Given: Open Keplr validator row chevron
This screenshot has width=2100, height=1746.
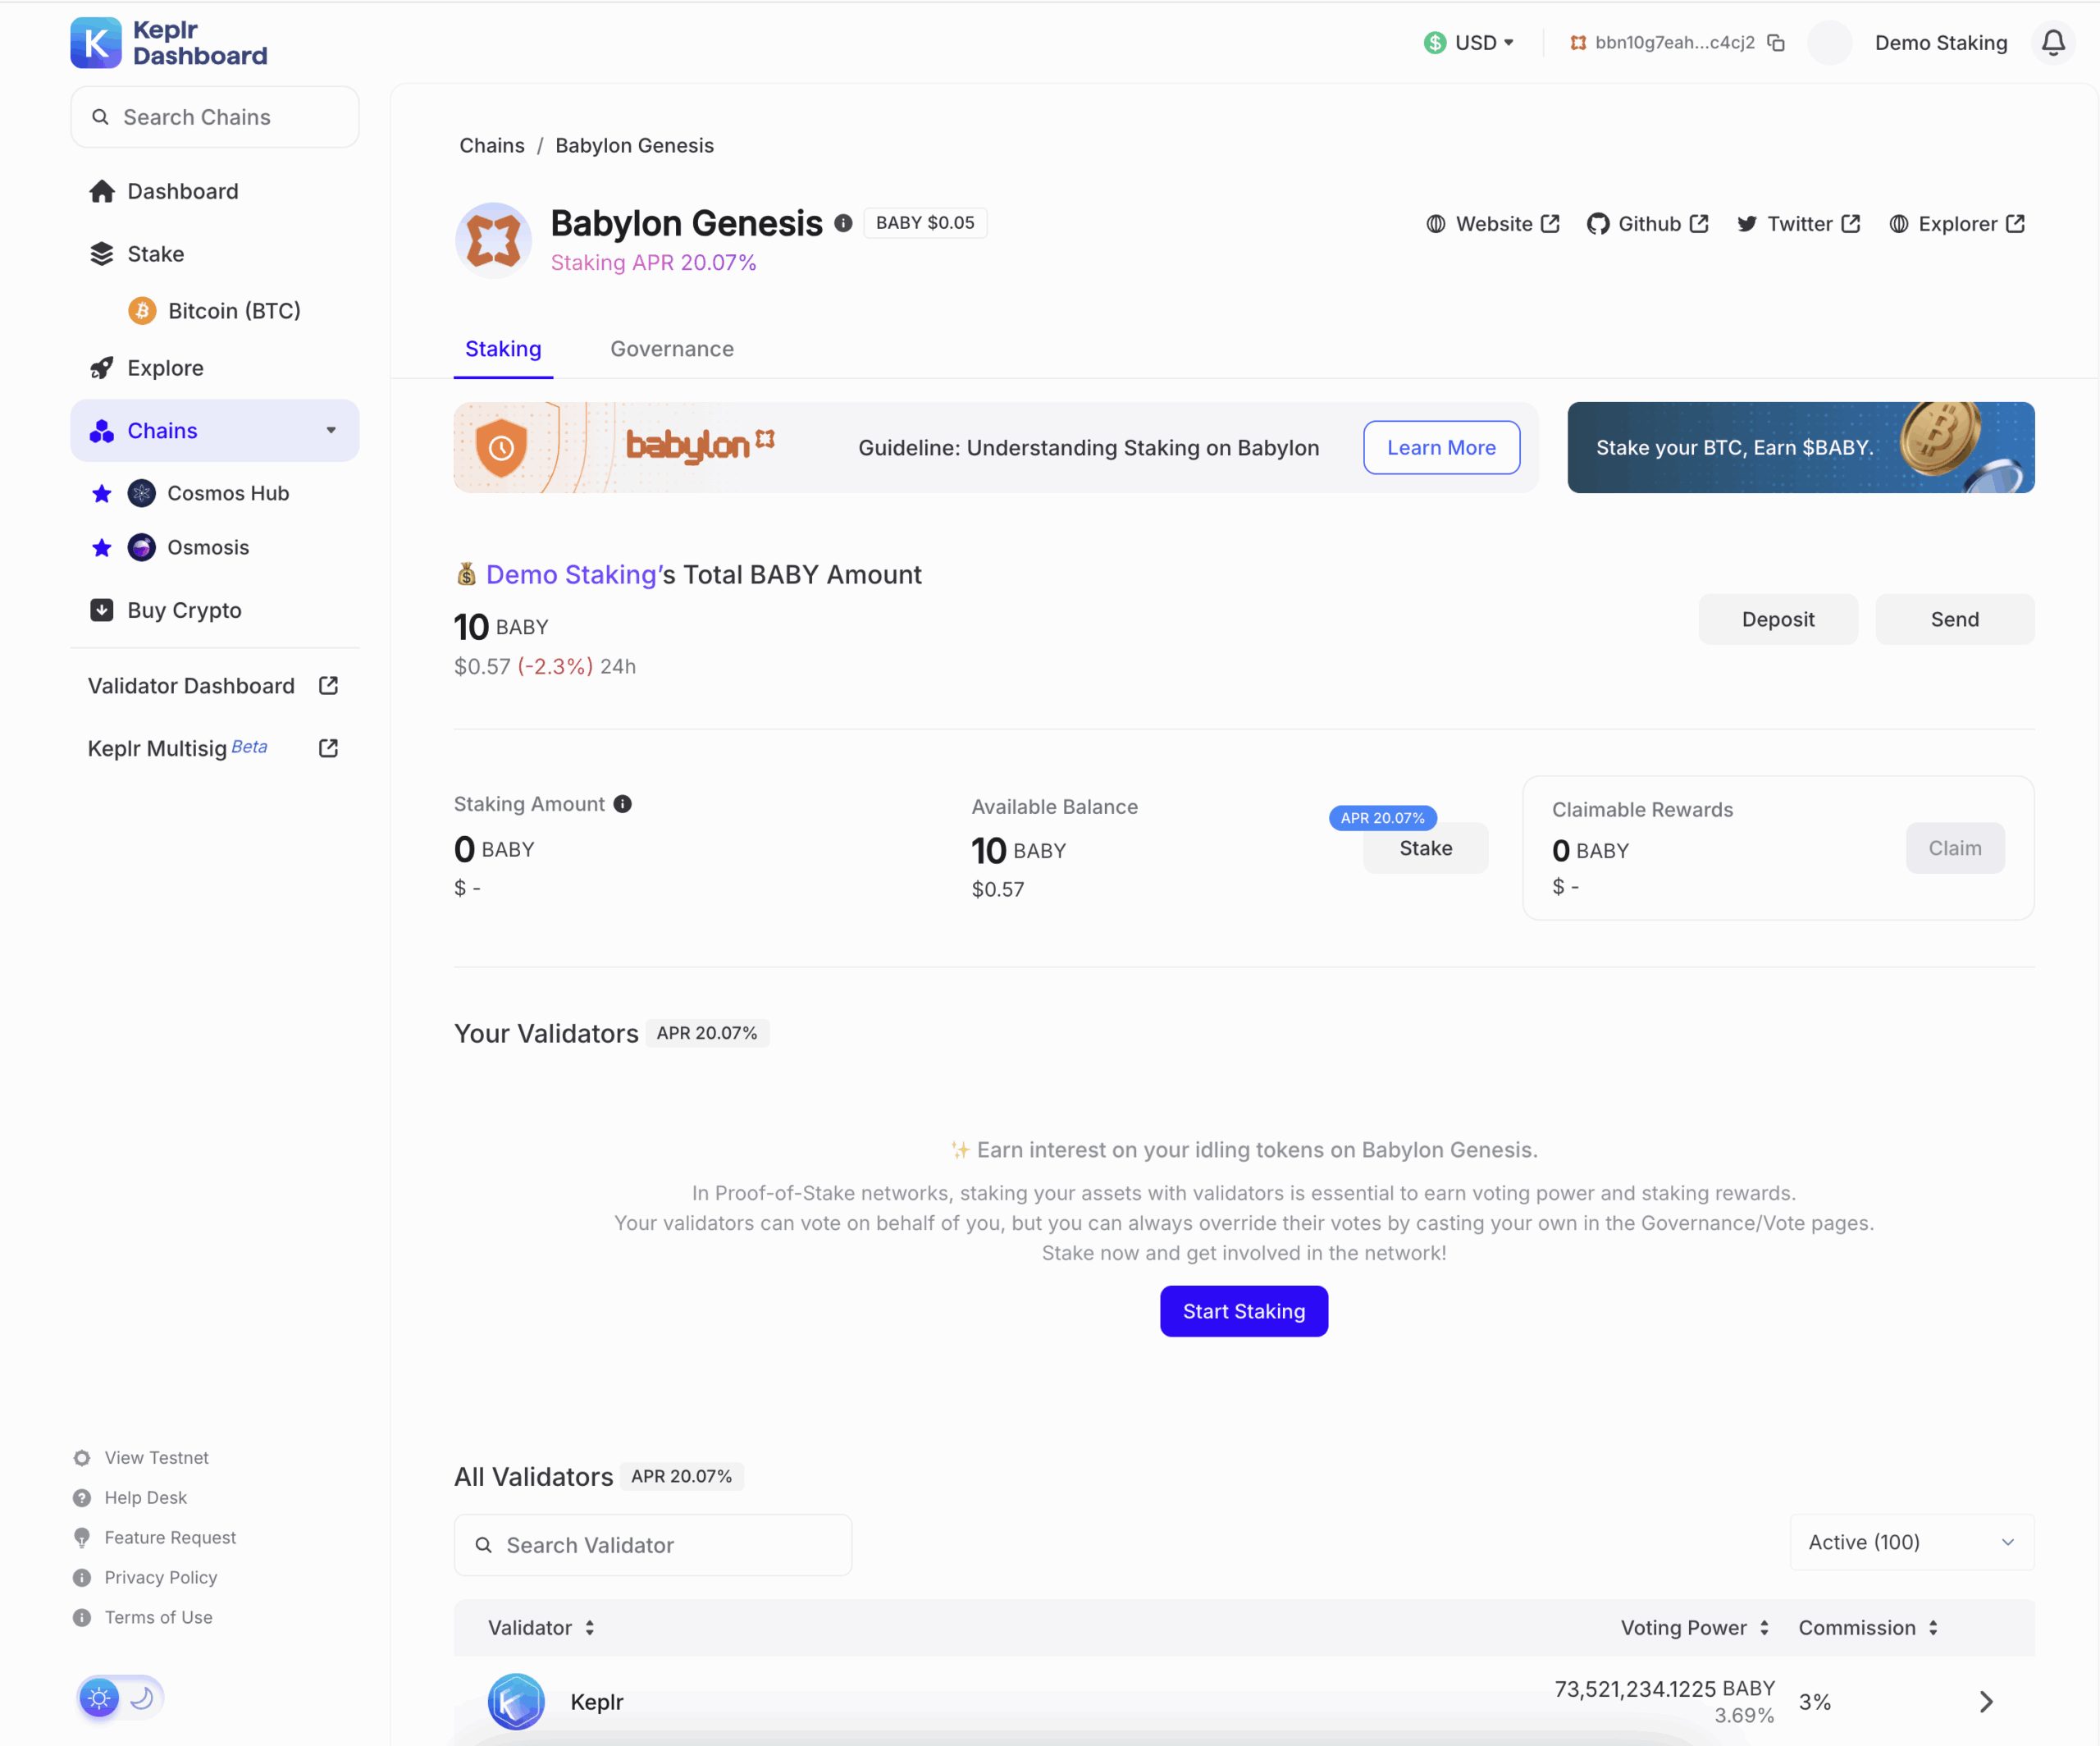Looking at the screenshot, I should click(x=1986, y=1702).
